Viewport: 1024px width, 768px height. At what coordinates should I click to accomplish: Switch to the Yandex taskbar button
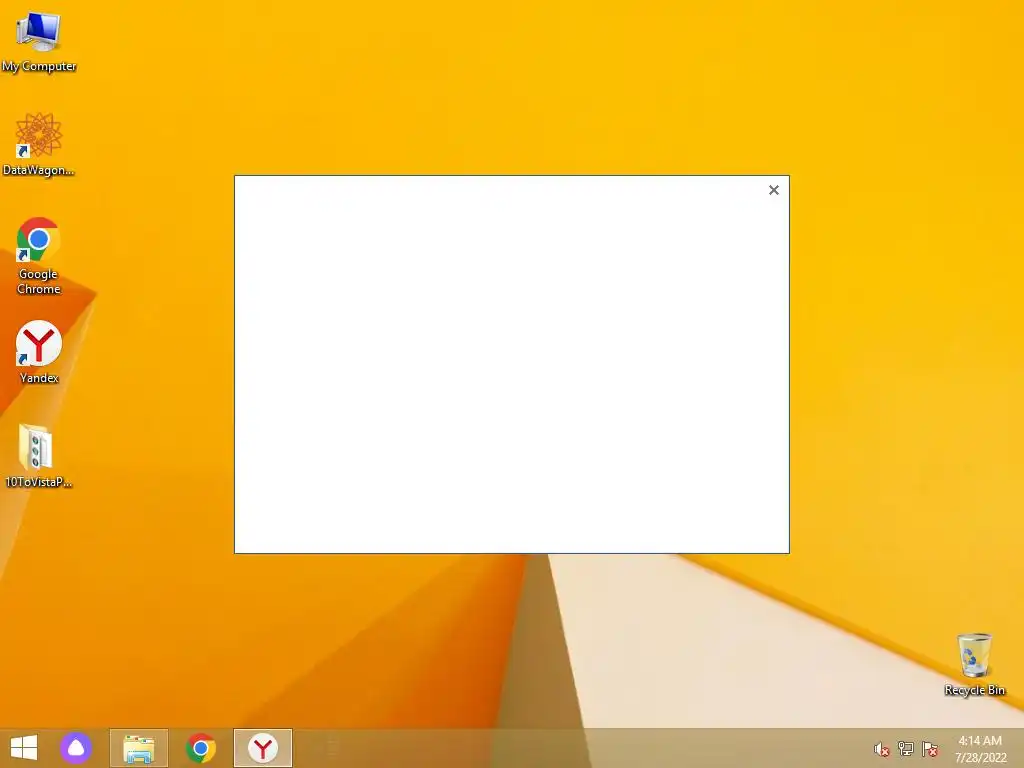(263, 748)
